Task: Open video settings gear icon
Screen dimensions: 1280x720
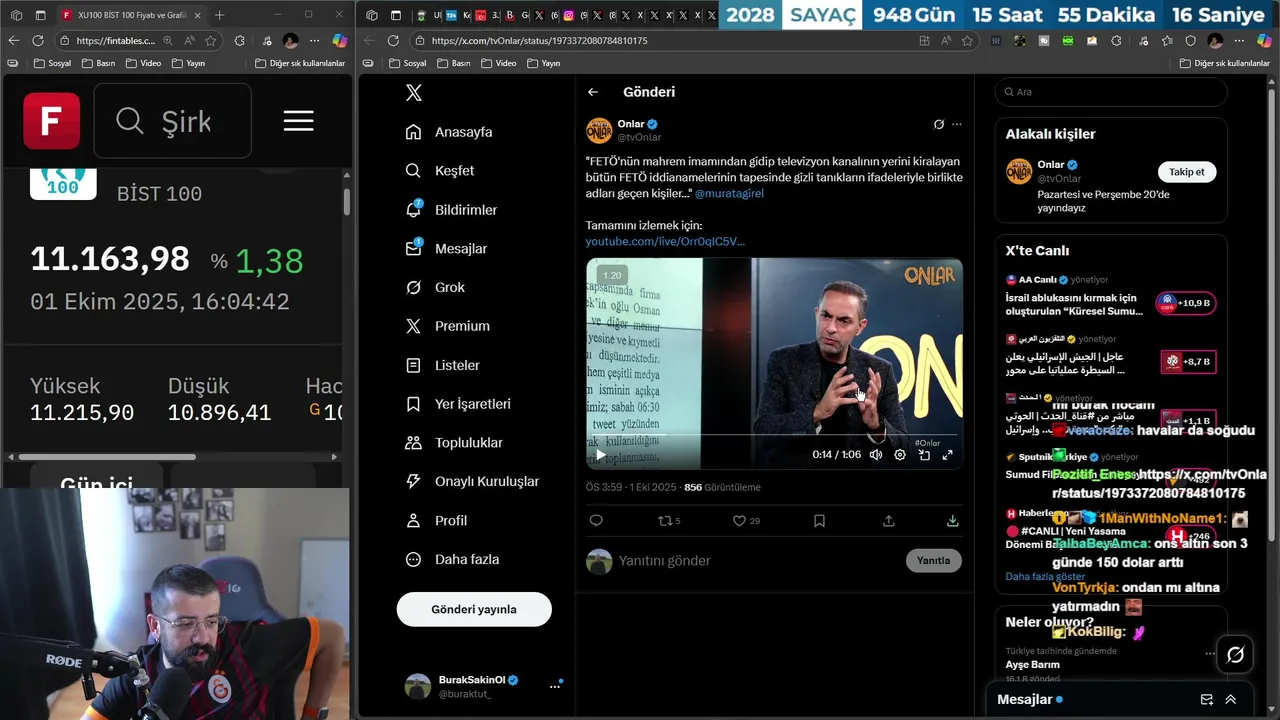Action: pos(900,455)
